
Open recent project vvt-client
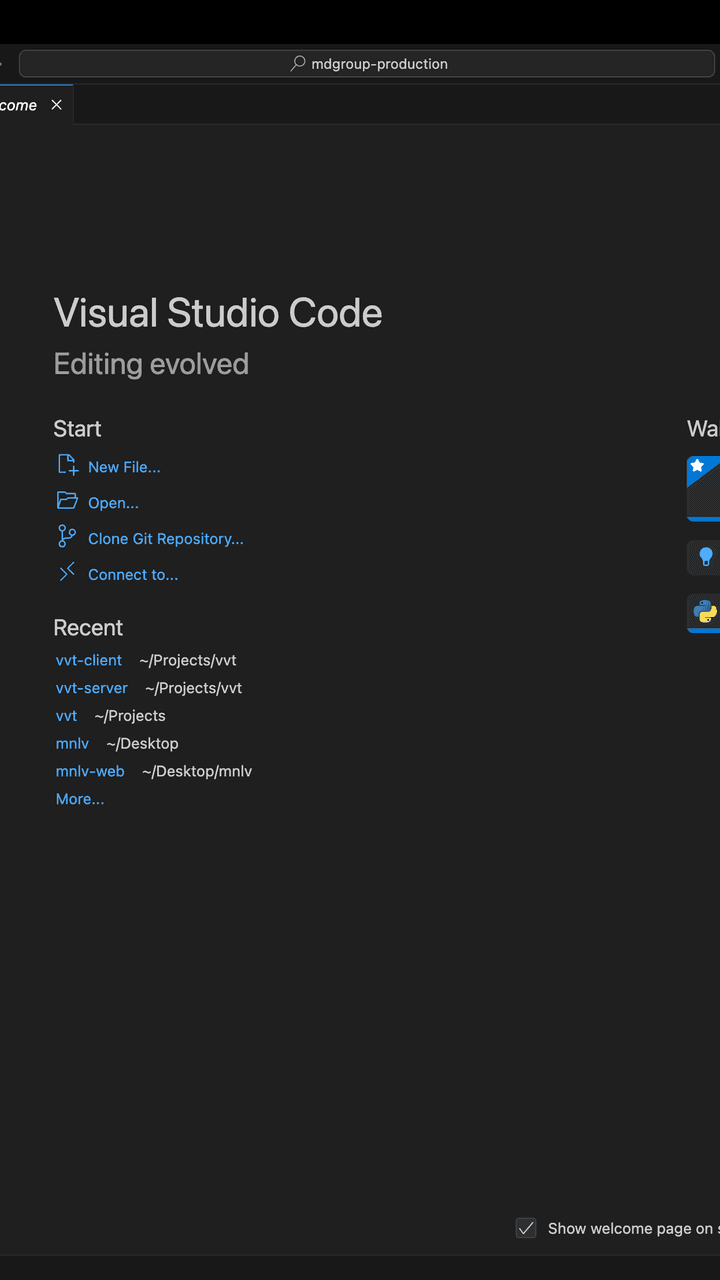[89, 660]
